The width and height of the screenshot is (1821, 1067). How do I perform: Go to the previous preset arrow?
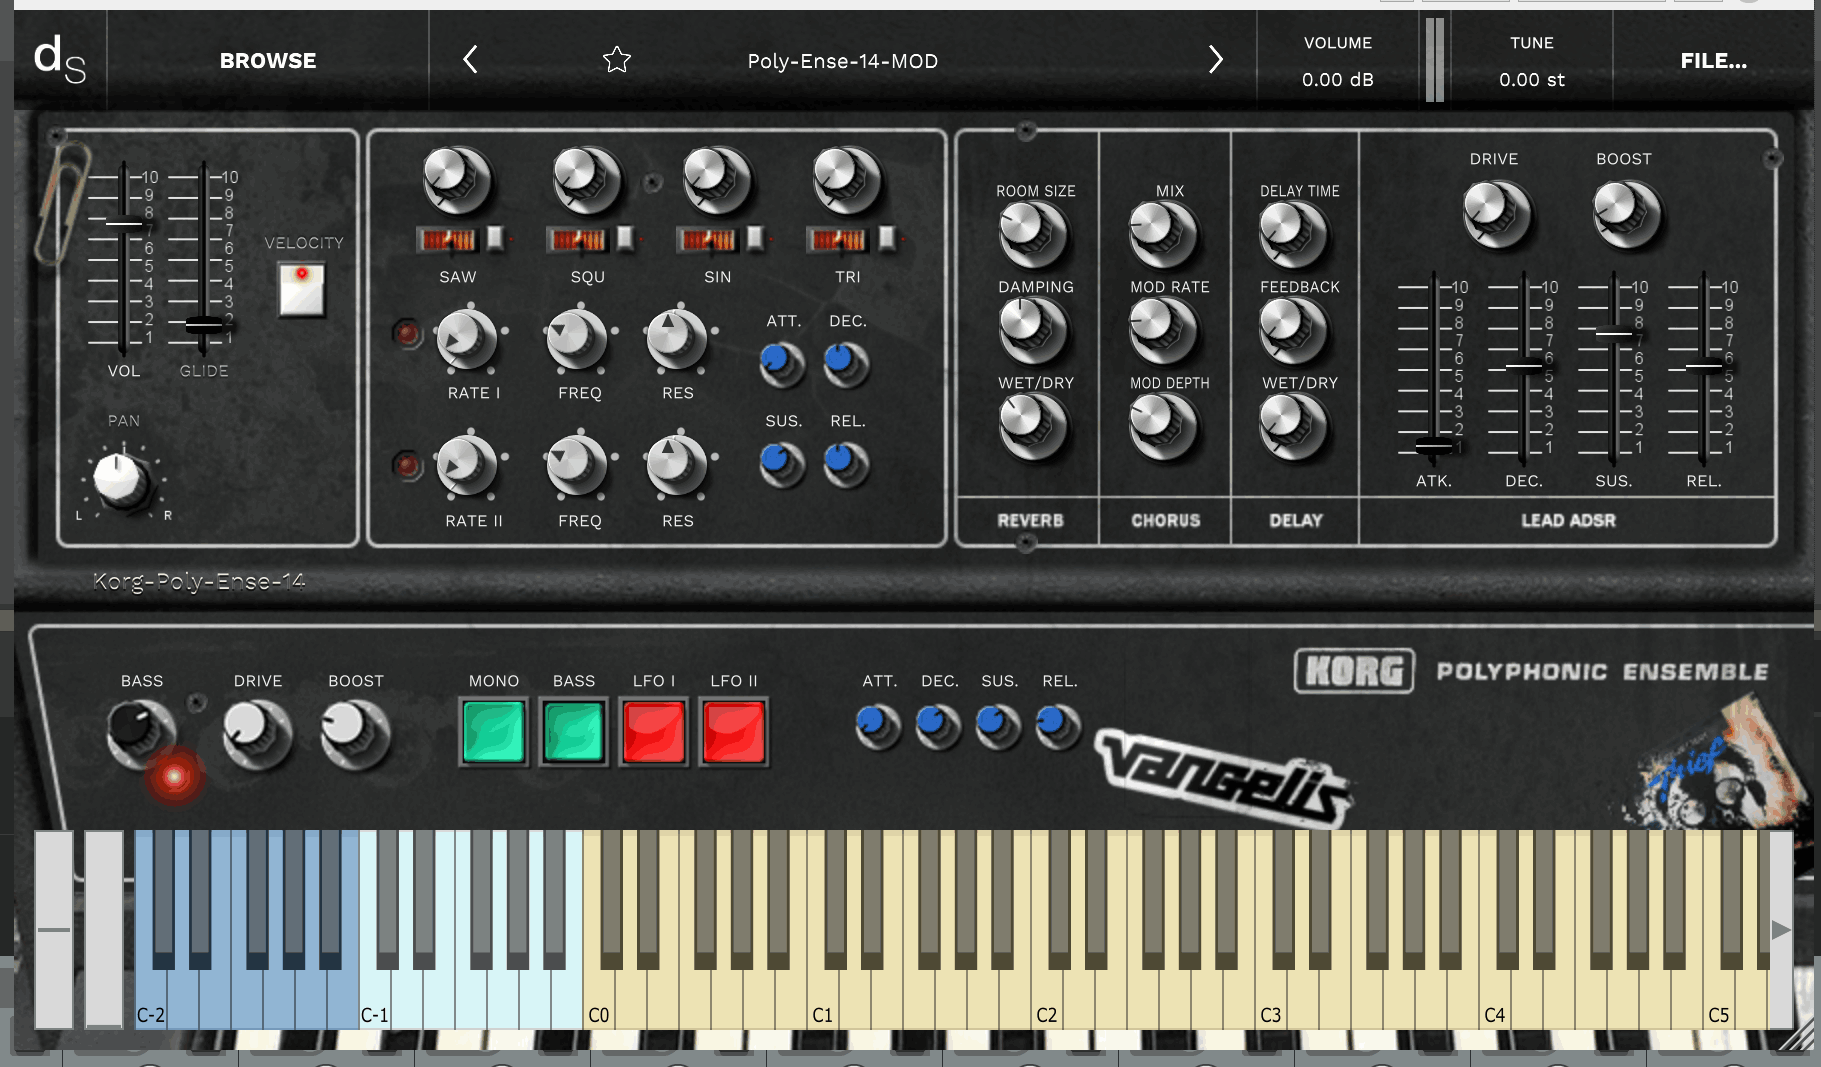click(470, 60)
